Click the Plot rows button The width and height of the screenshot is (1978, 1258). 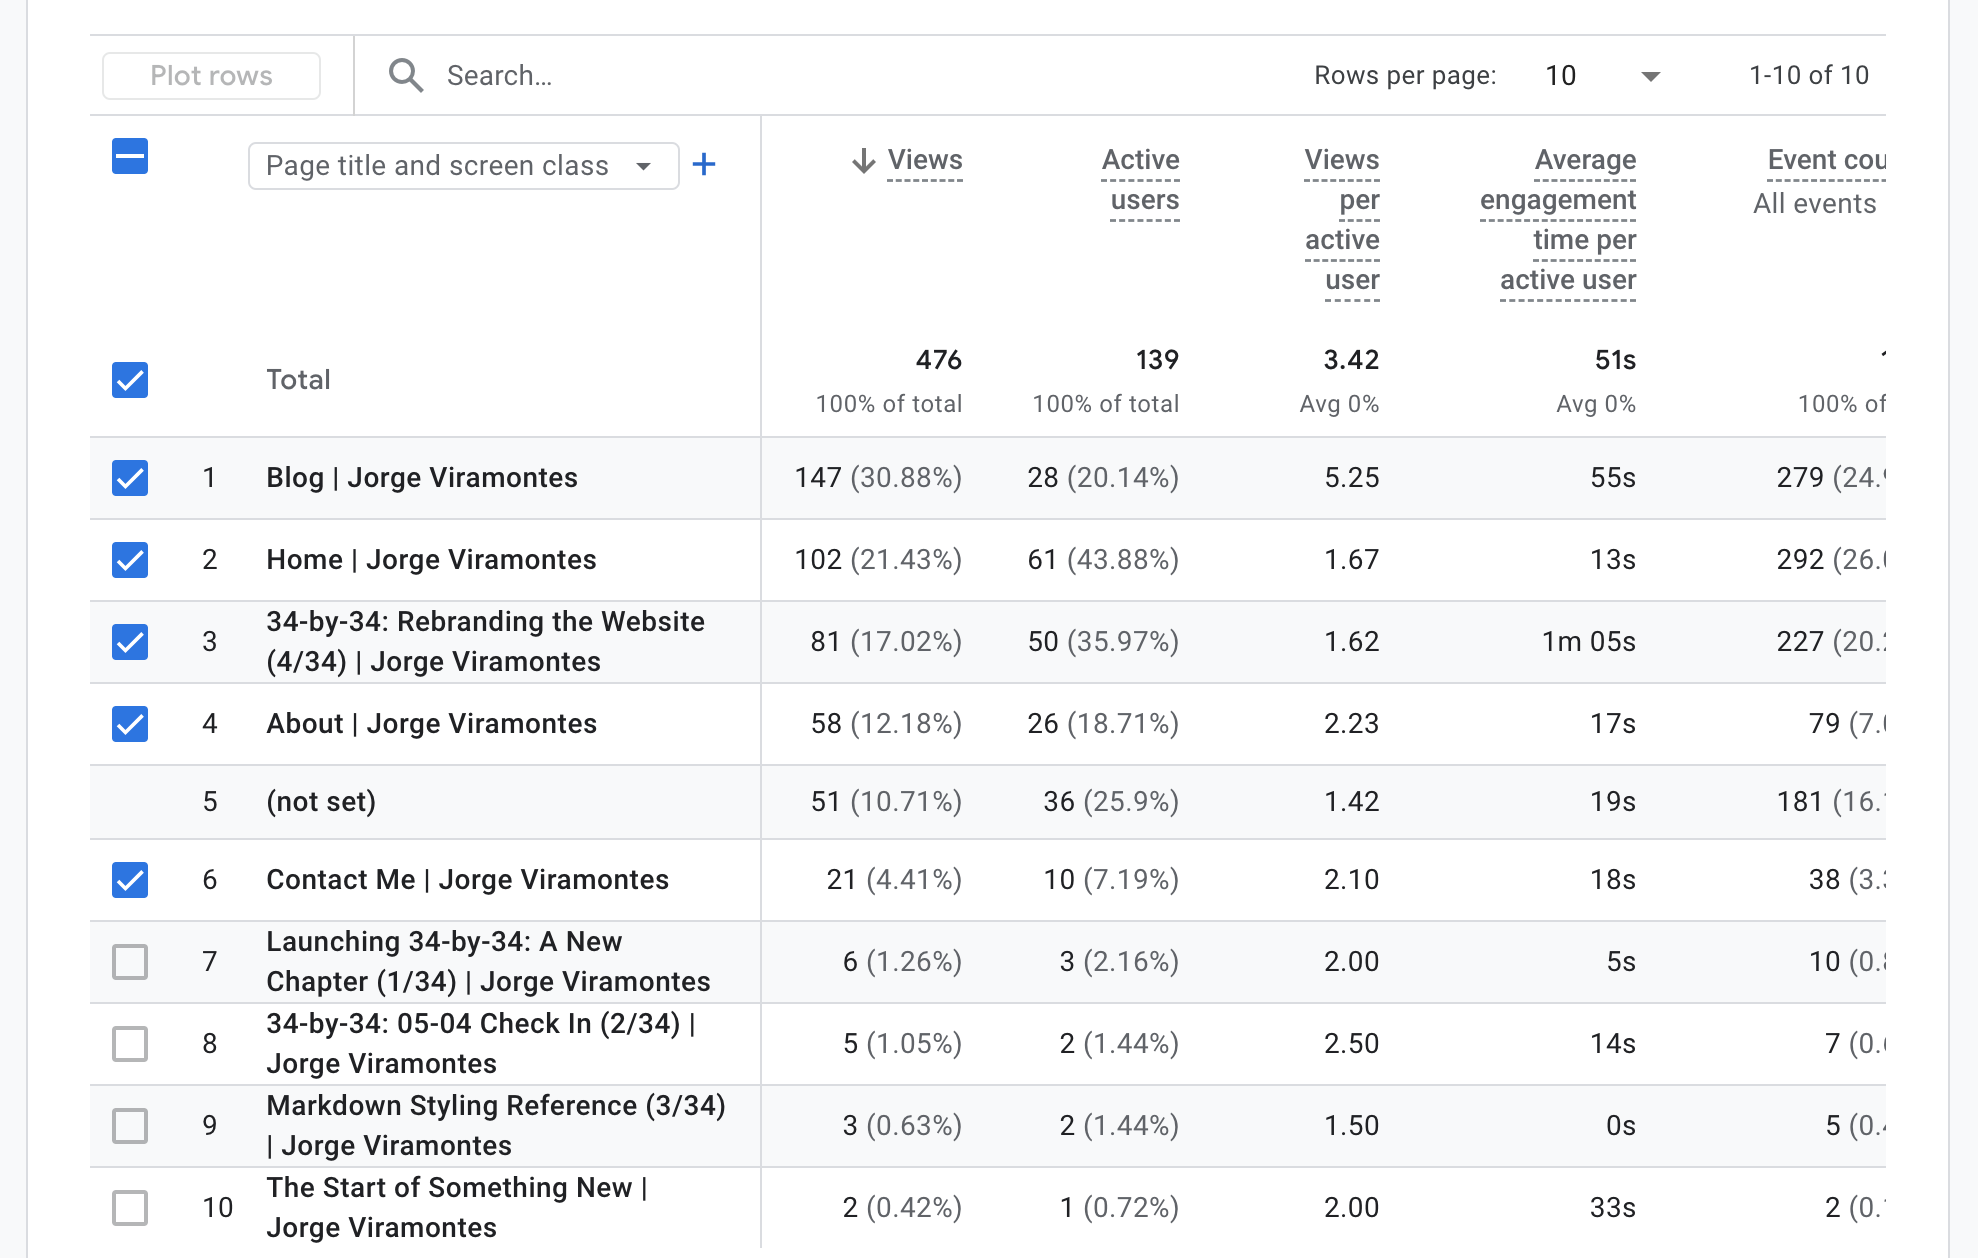211,76
